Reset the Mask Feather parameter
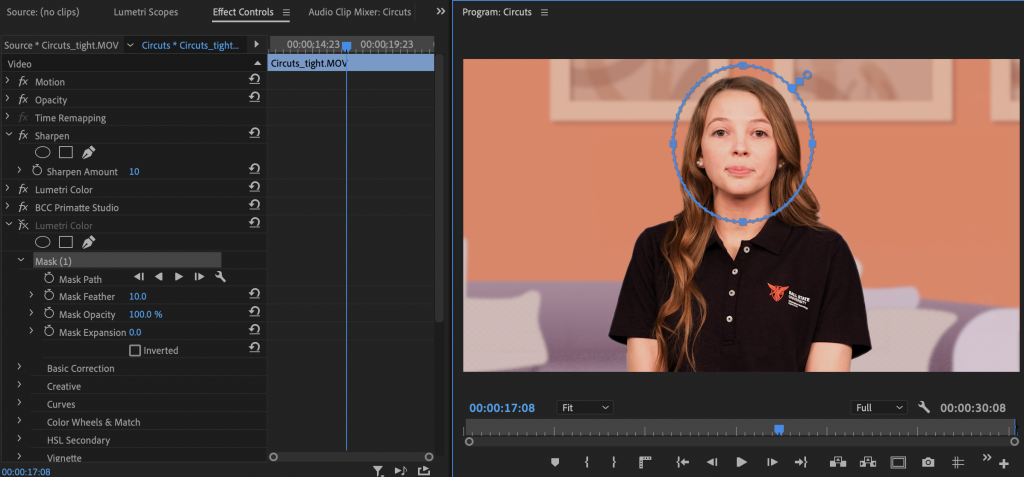1024x477 pixels. tap(254, 296)
